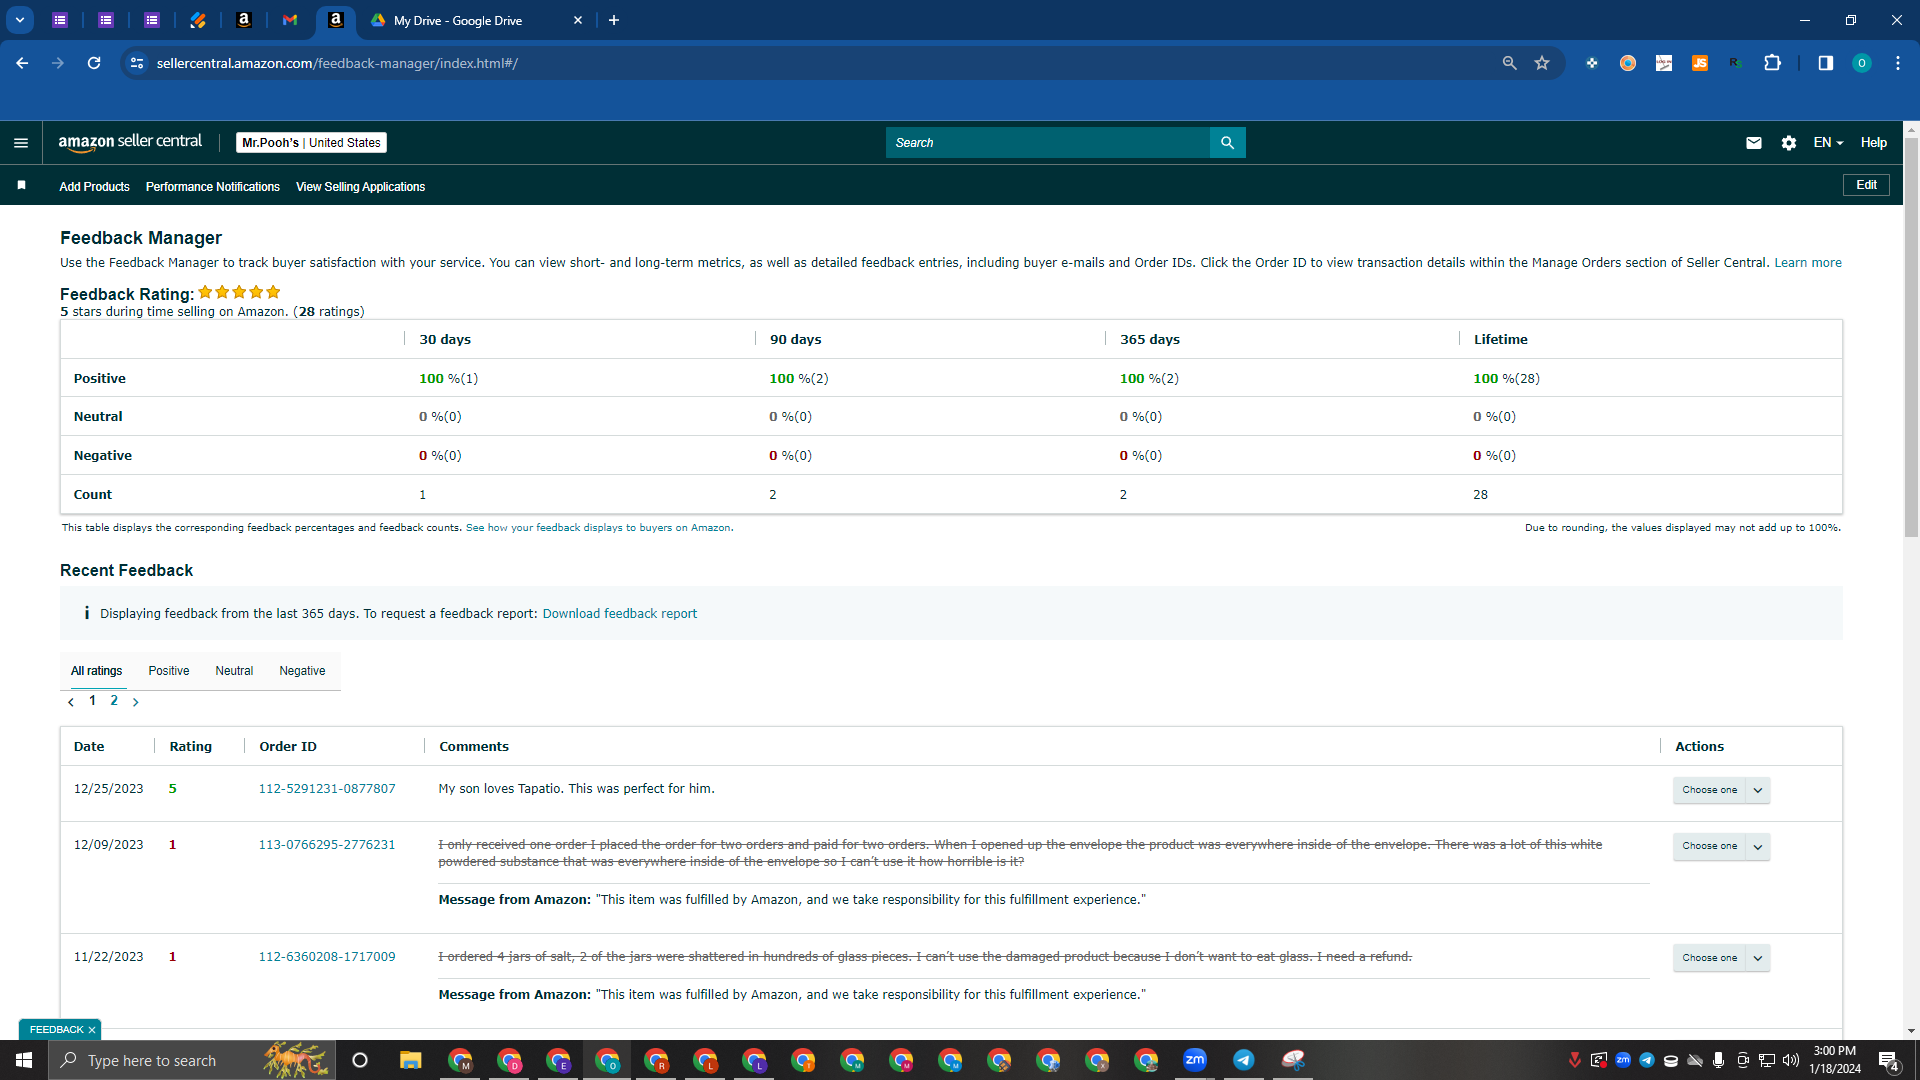
Task: Open the Gmail tab
Action: [x=290, y=20]
